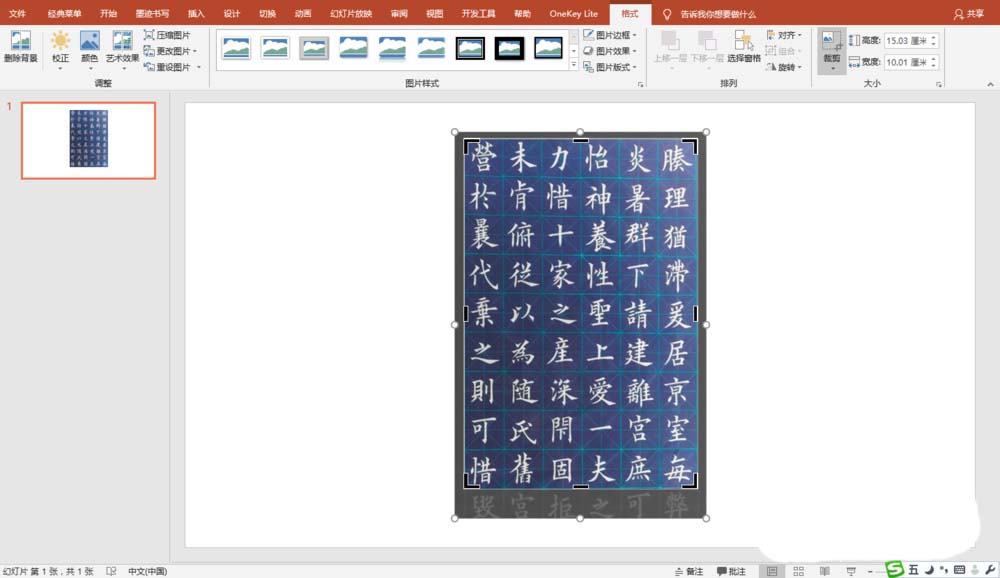Apply the thick black frame picture style
This screenshot has width=1000, height=578.
(509, 48)
